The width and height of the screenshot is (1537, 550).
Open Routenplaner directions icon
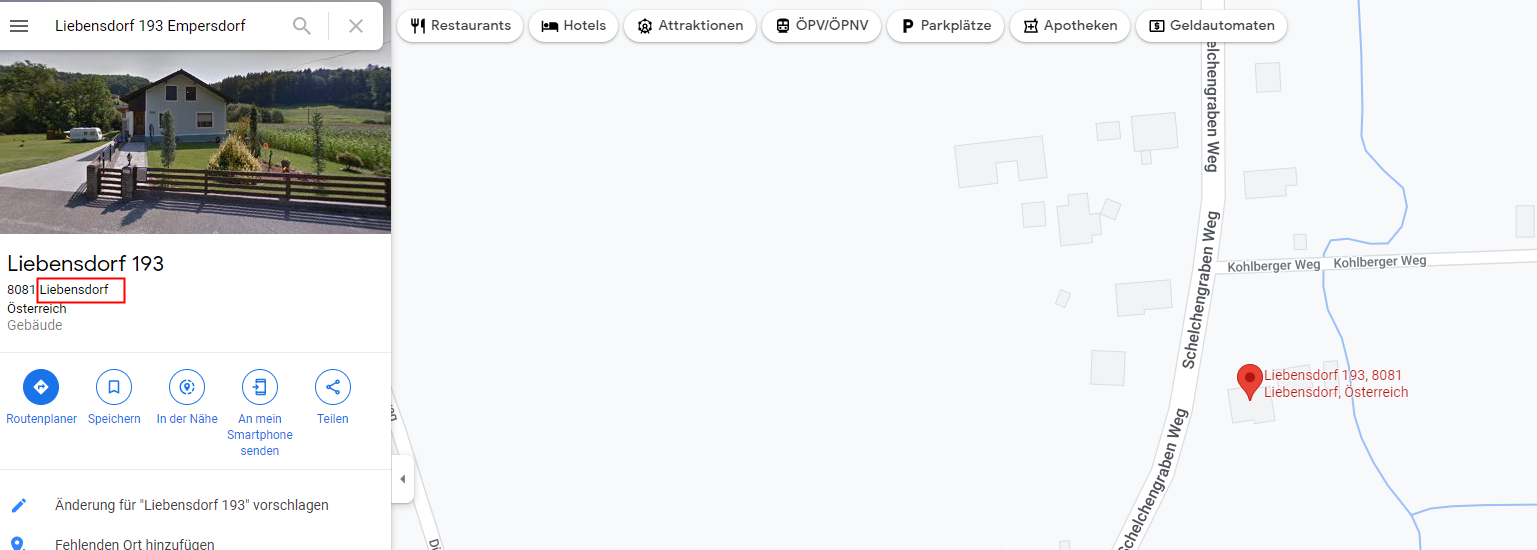coord(41,387)
